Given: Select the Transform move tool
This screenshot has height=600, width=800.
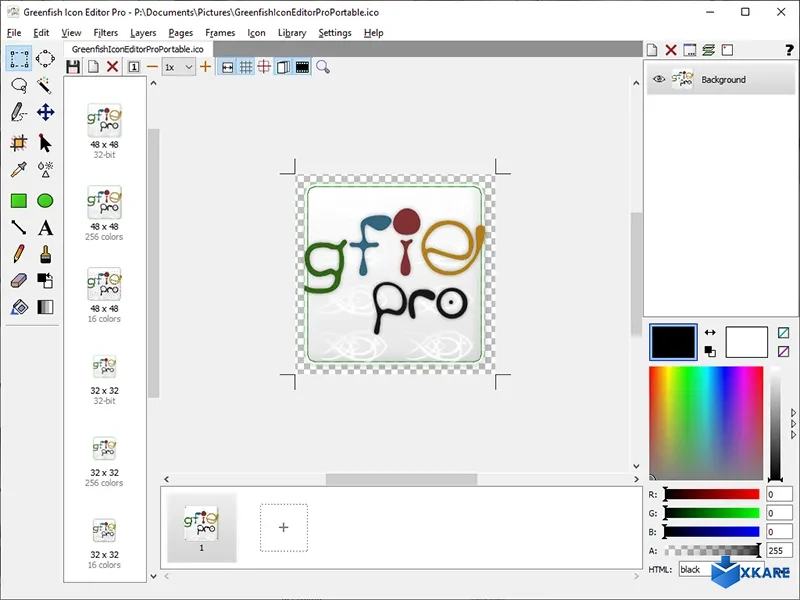Looking at the screenshot, I should pyautogui.click(x=45, y=112).
